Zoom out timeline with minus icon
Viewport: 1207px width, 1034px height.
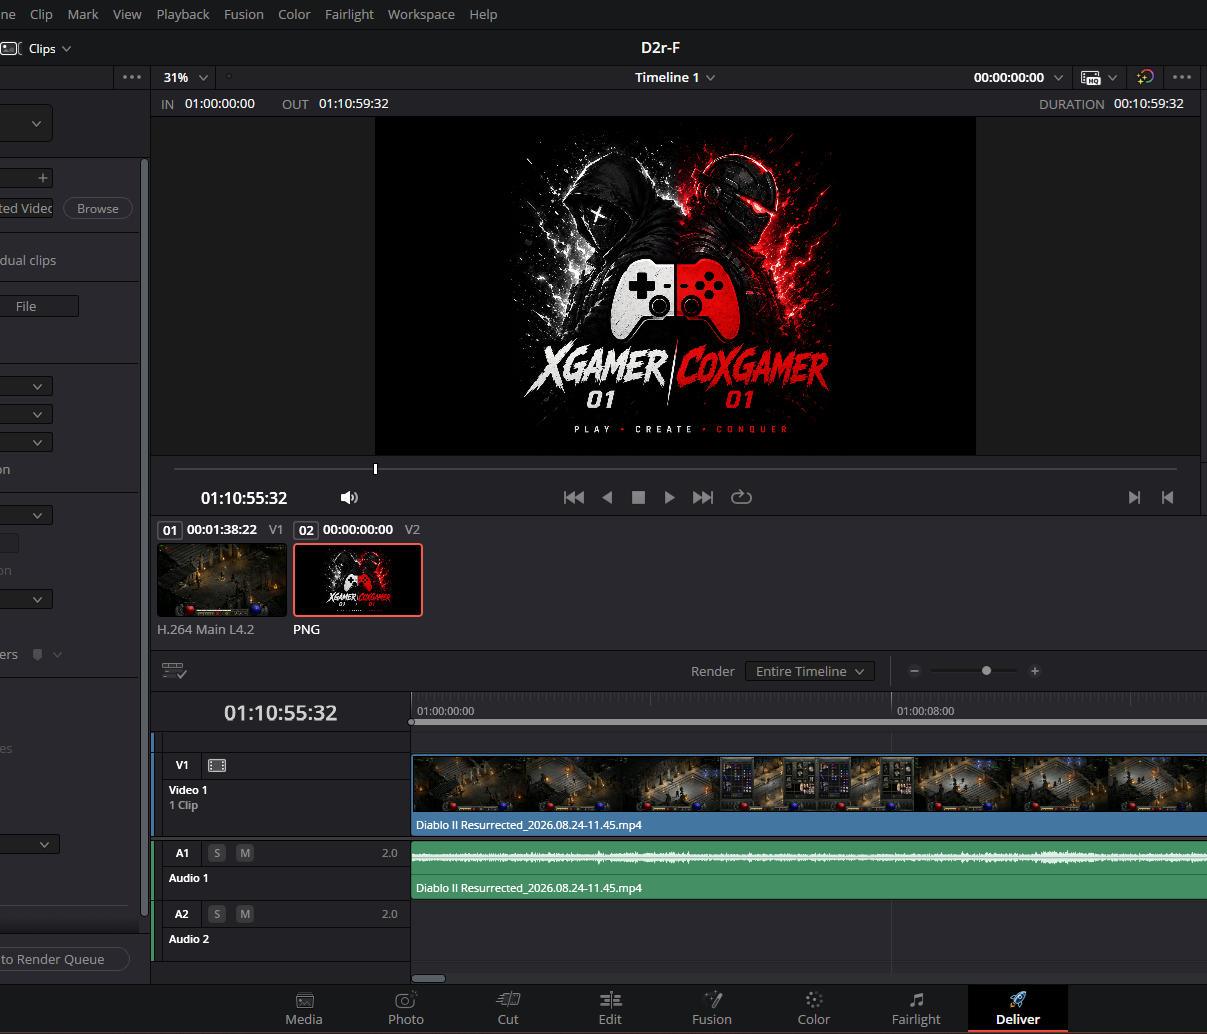(x=914, y=671)
